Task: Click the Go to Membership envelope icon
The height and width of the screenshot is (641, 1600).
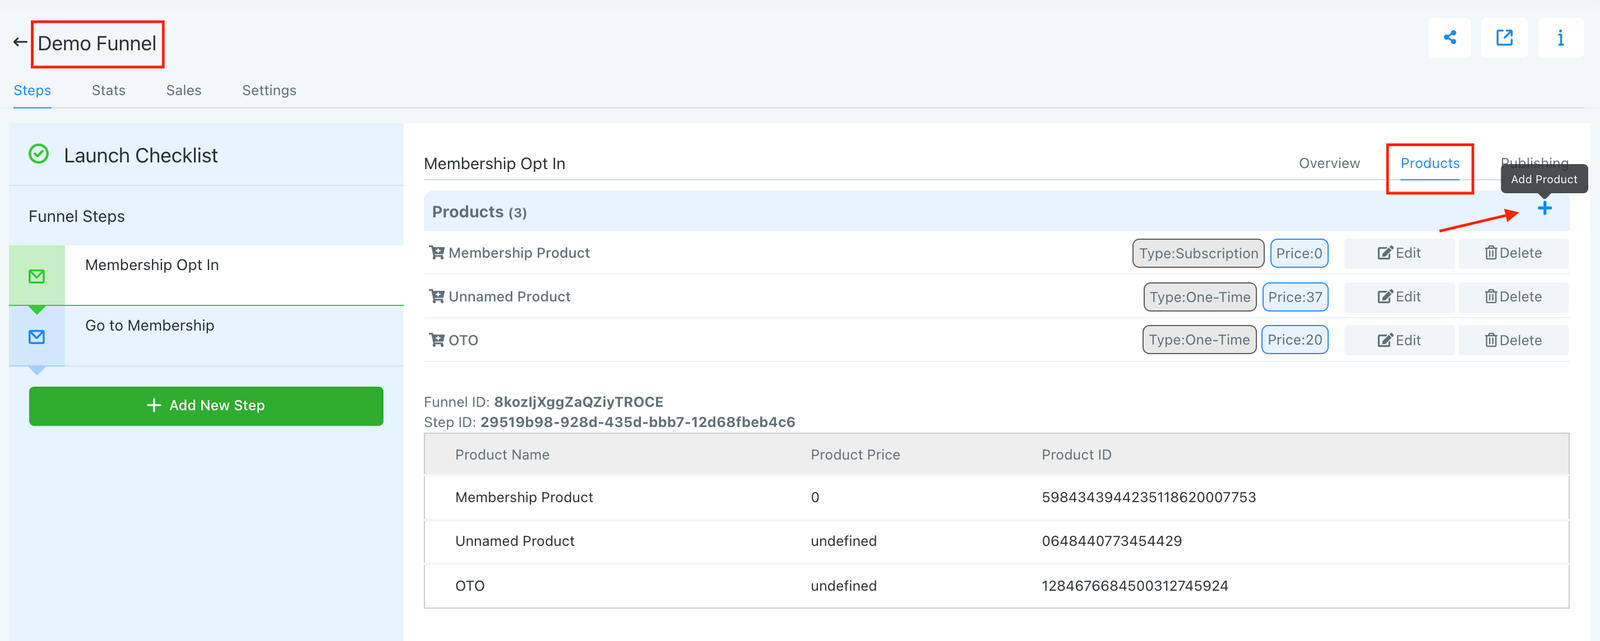Action: (37, 337)
